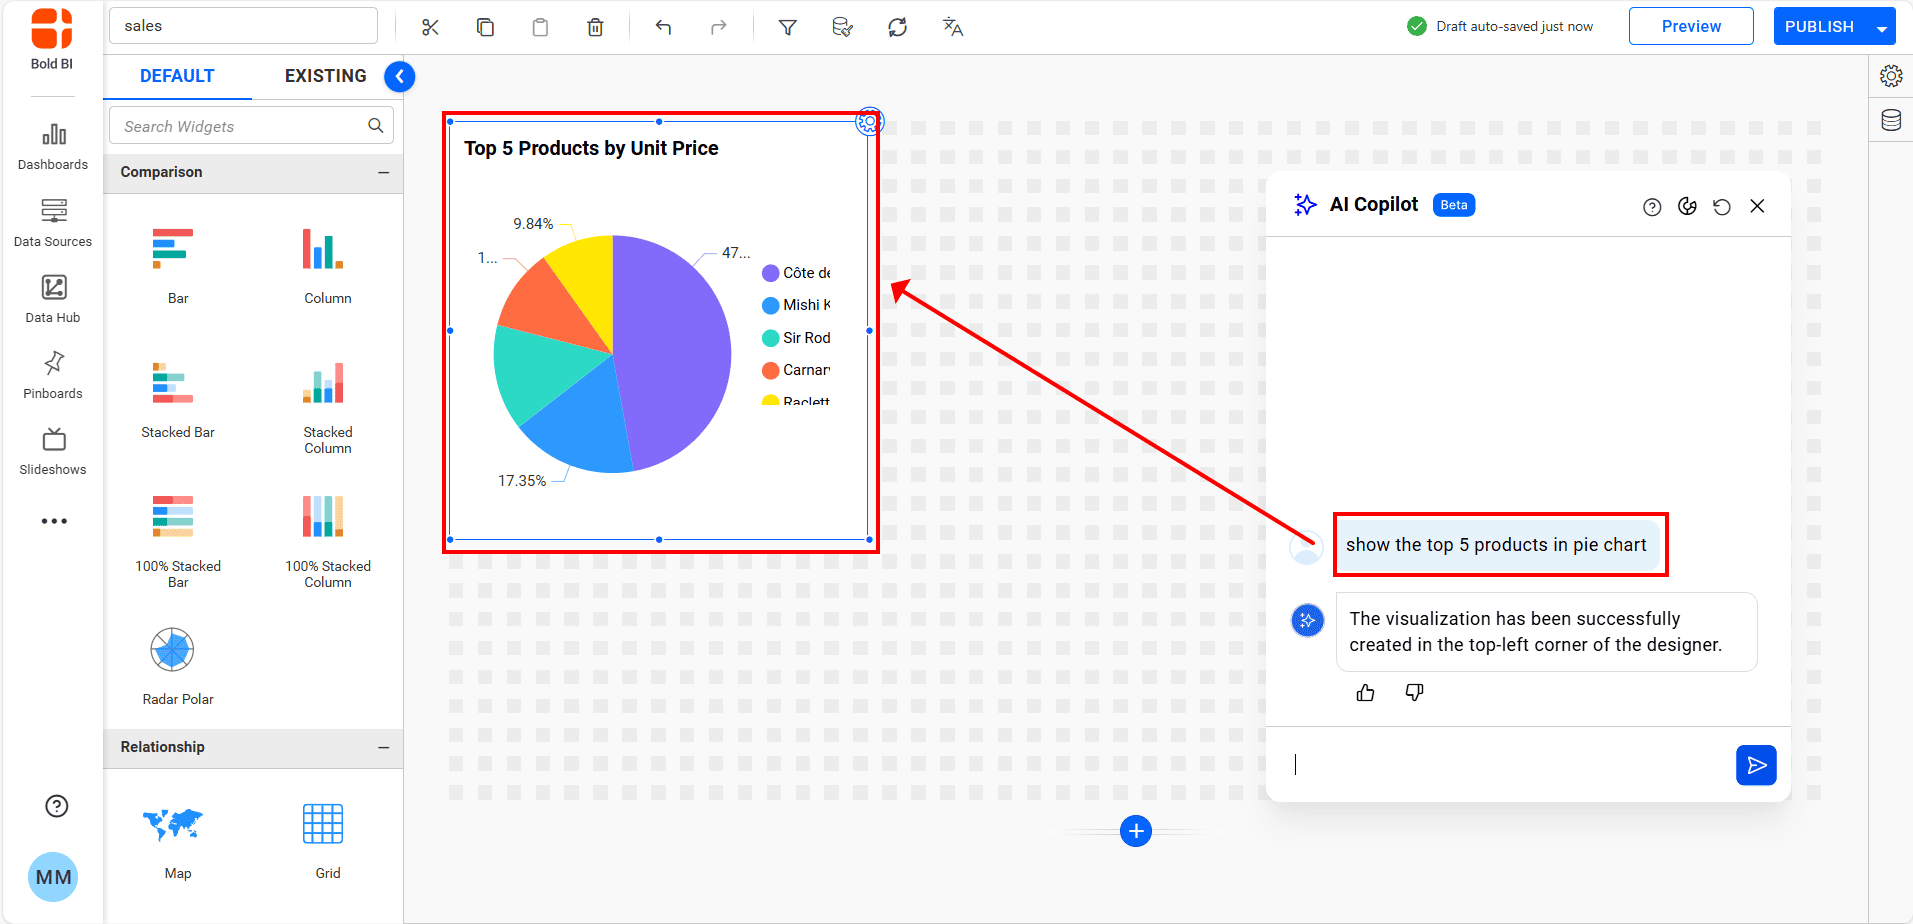The width and height of the screenshot is (1913, 924).
Task: Collapse the Relationship widget section
Action: coord(383,747)
